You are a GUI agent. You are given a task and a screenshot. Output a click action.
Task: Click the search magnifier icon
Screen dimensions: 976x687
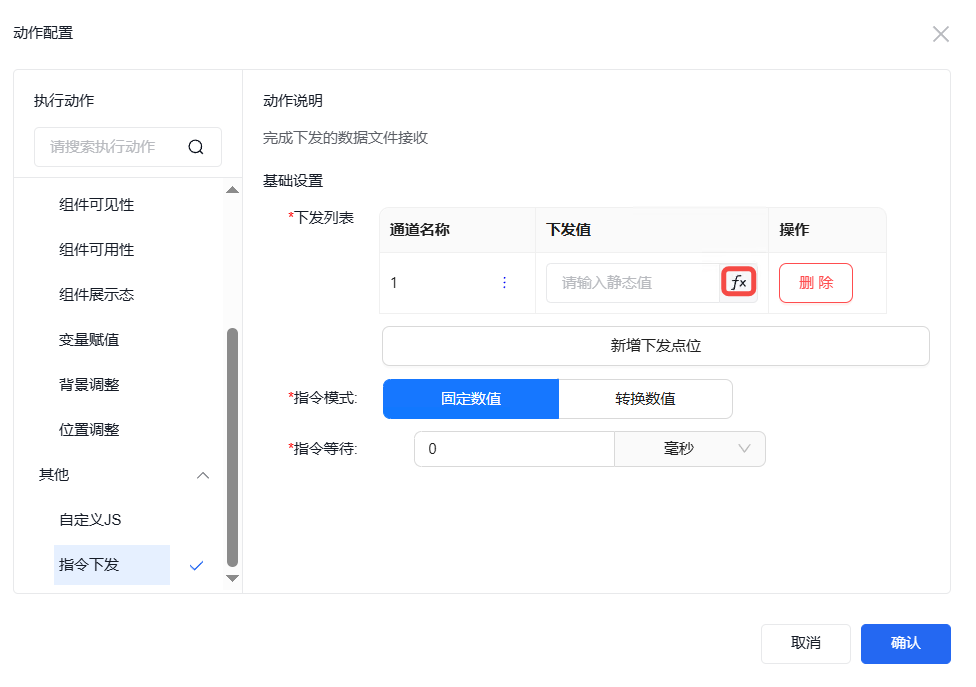point(196,147)
